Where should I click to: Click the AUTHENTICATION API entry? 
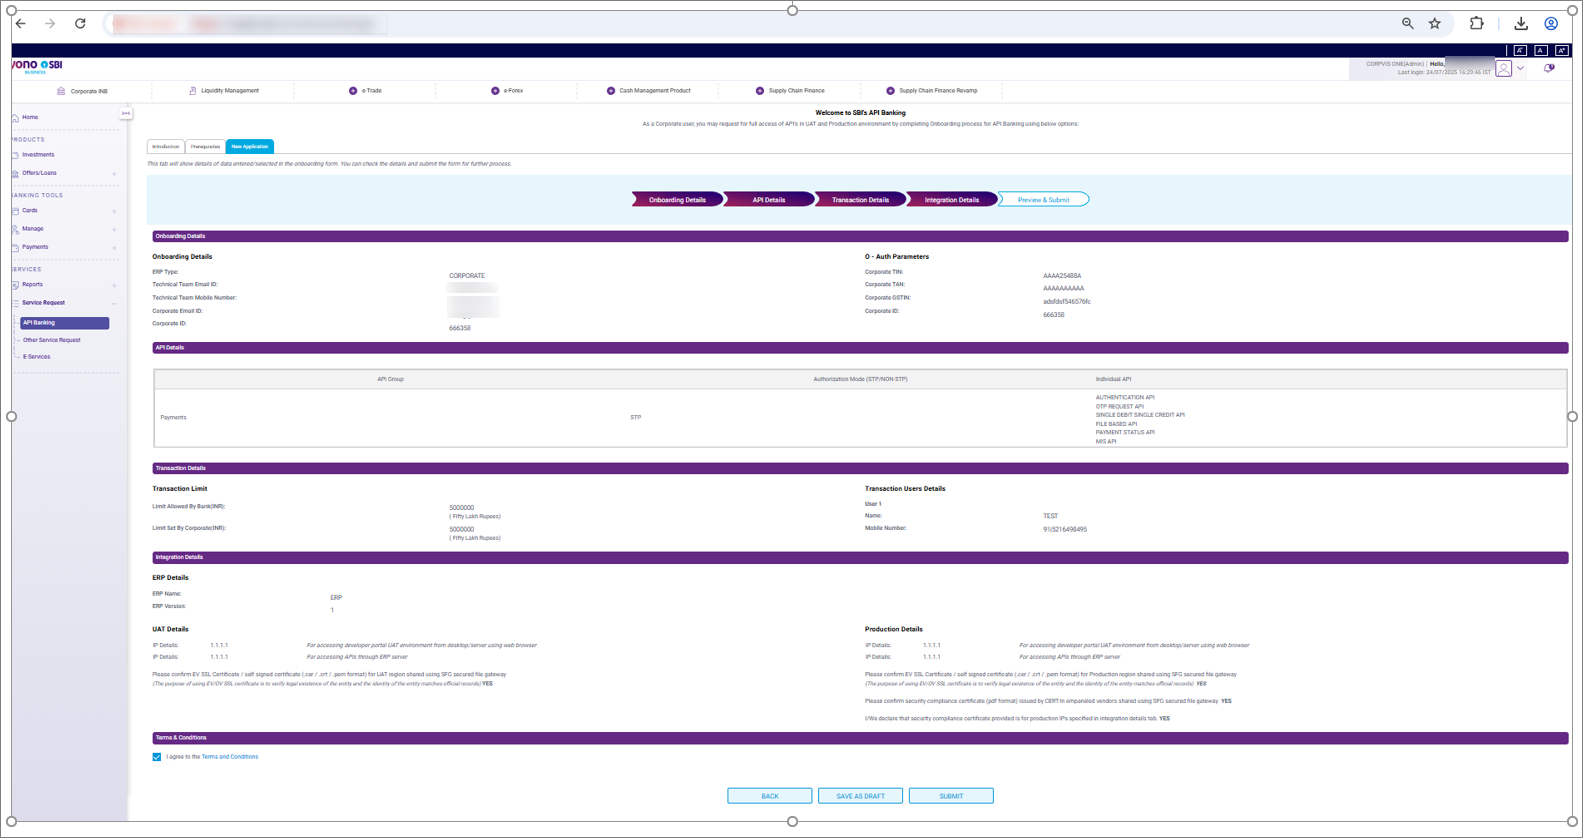coord(1125,398)
